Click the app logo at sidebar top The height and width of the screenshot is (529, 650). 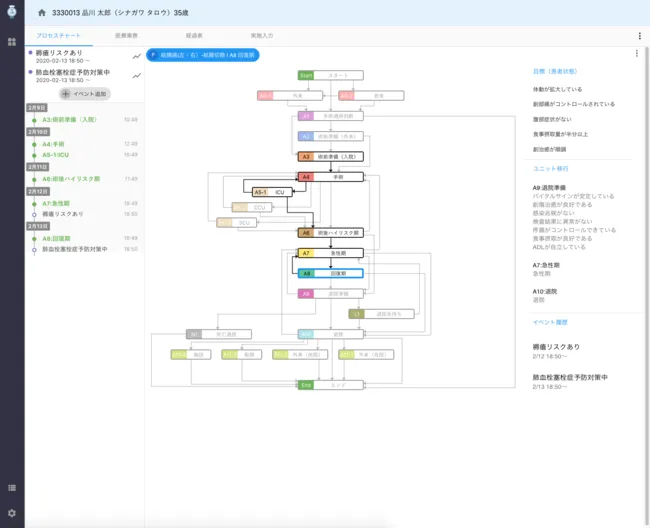coord(11,13)
